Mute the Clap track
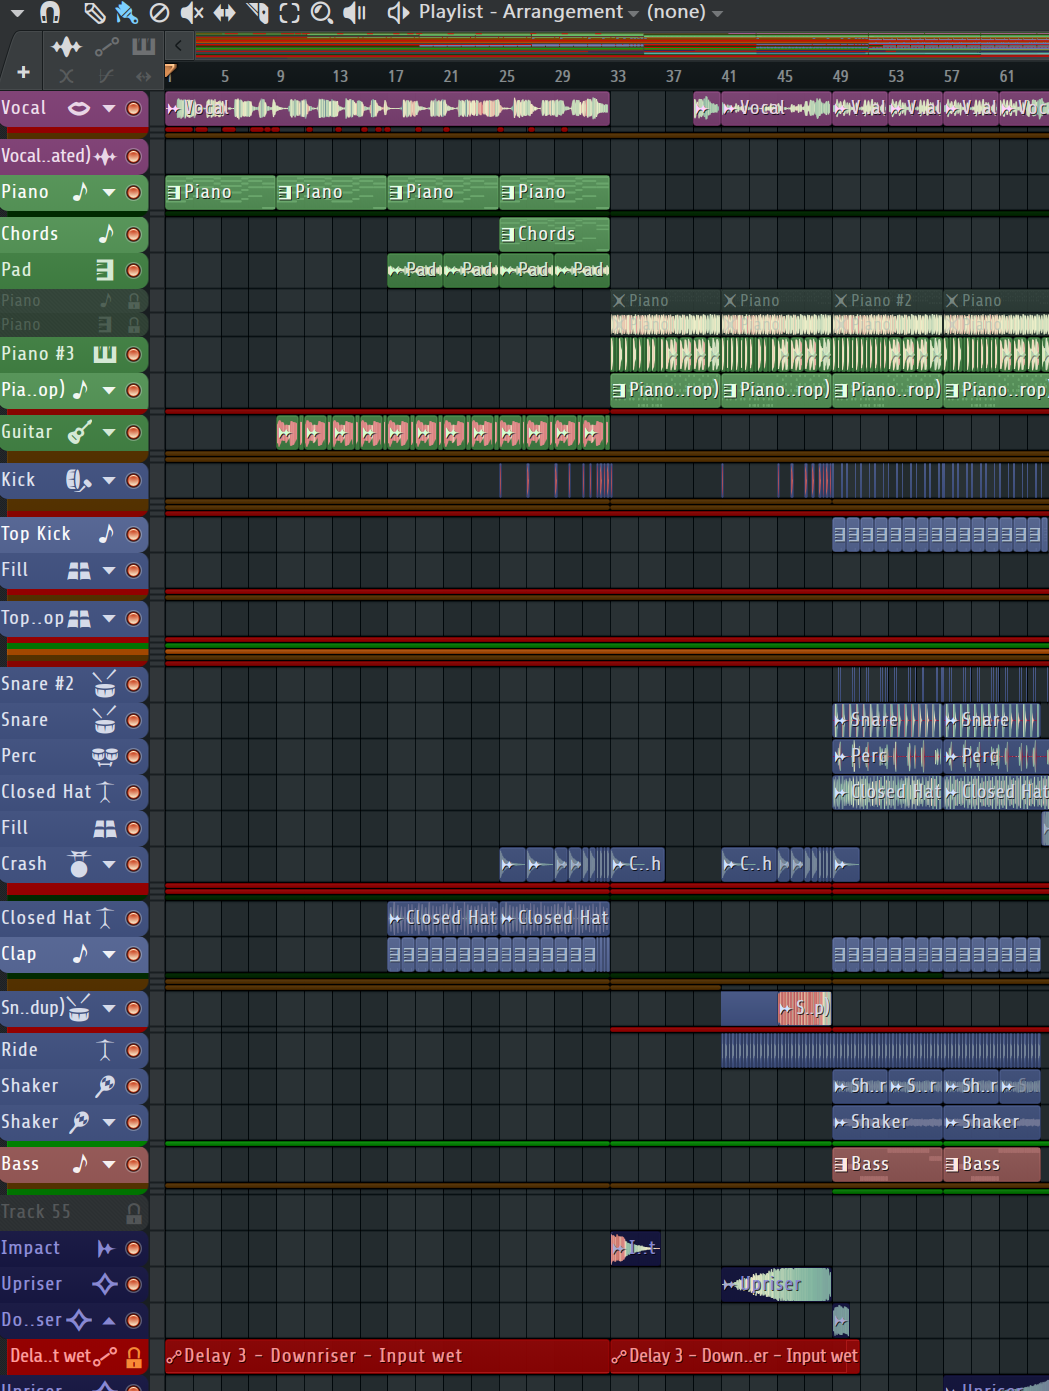Viewport: 1049px width, 1391px height. coord(133,954)
